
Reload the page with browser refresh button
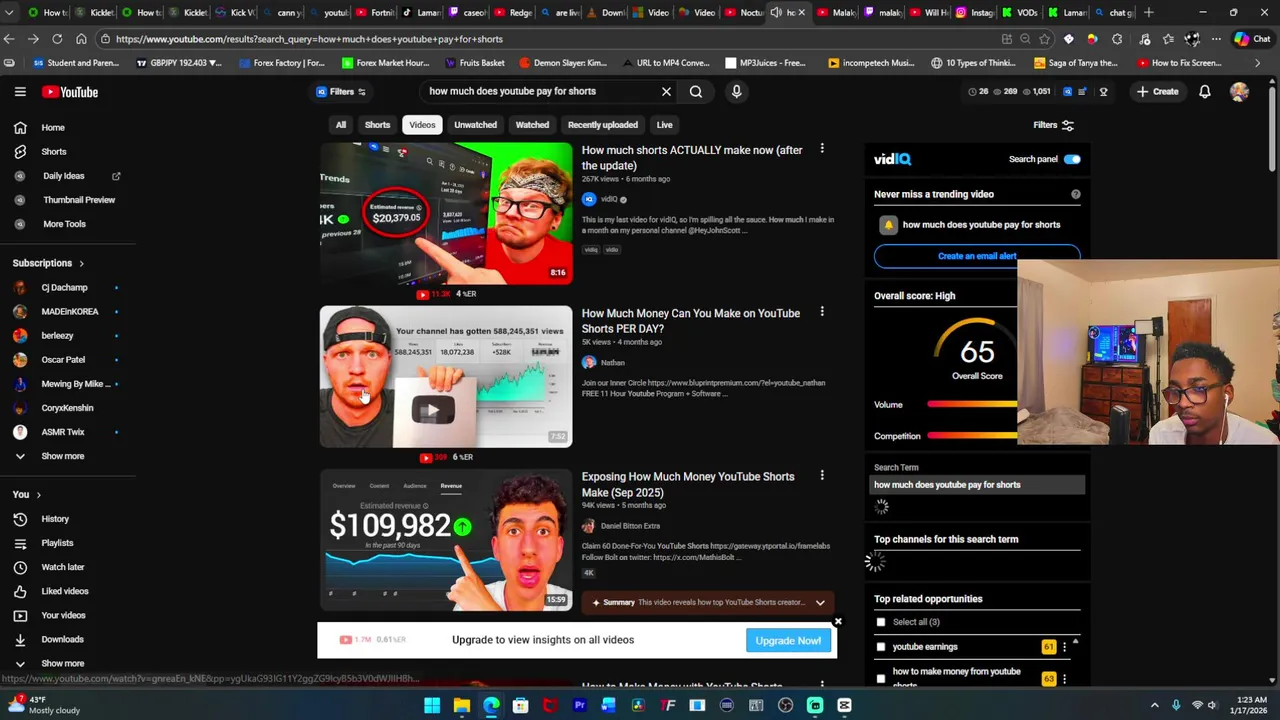[57, 39]
